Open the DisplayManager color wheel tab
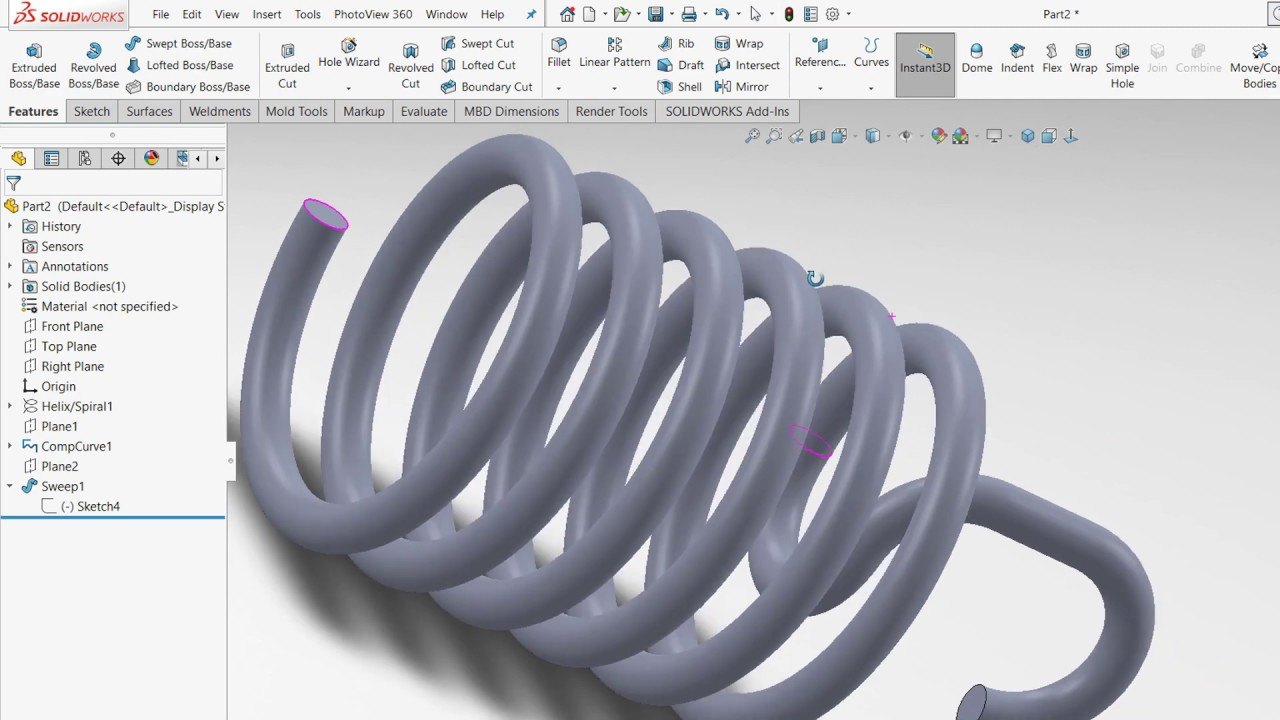Viewport: 1280px width, 720px height. (151, 158)
